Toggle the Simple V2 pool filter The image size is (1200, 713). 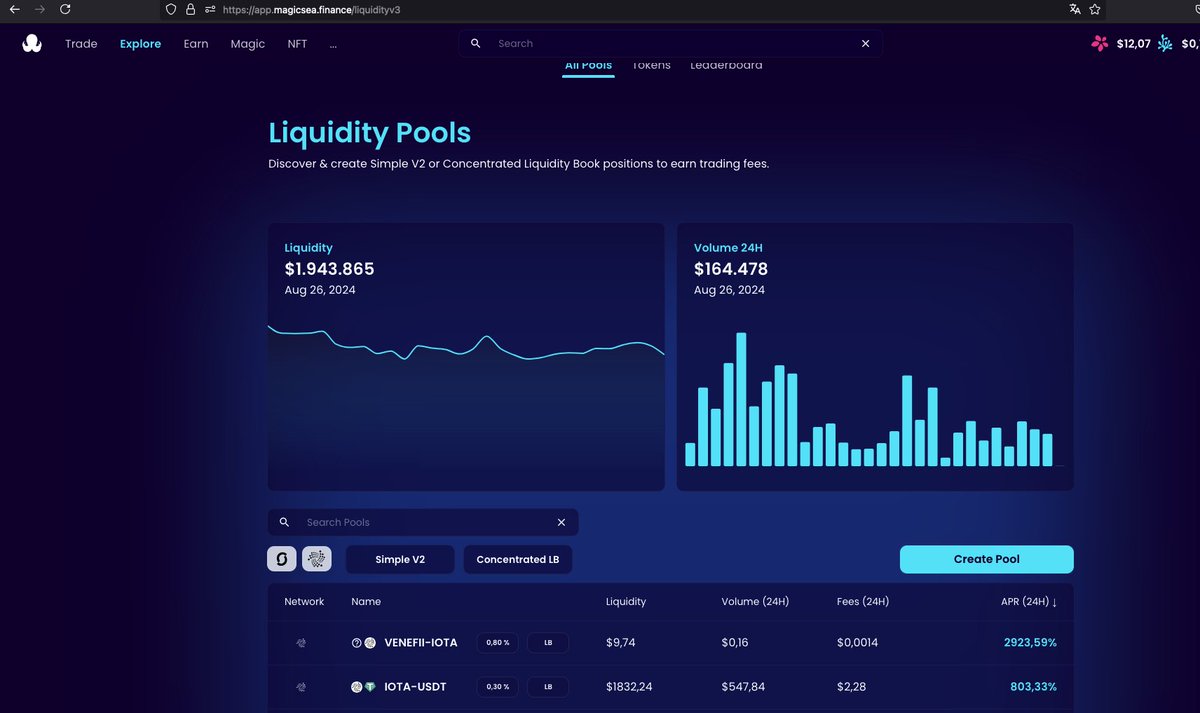[x=400, y=559]
